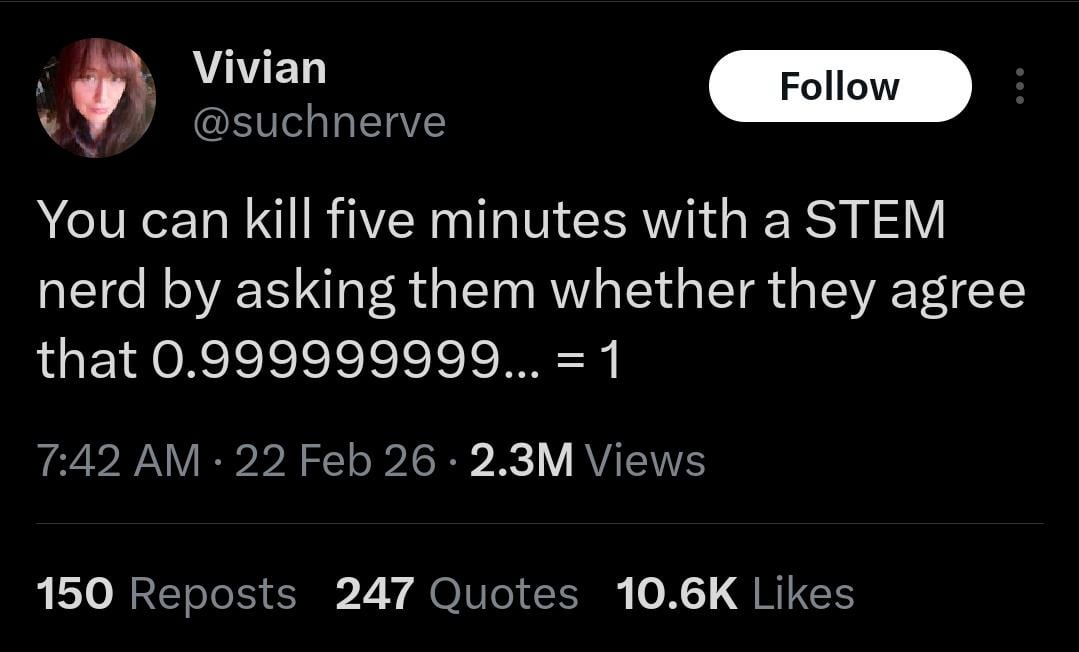Open the @suchnerve handle link
The width and height of the screenshot is (1079, 652).
[x=319, y=122]
